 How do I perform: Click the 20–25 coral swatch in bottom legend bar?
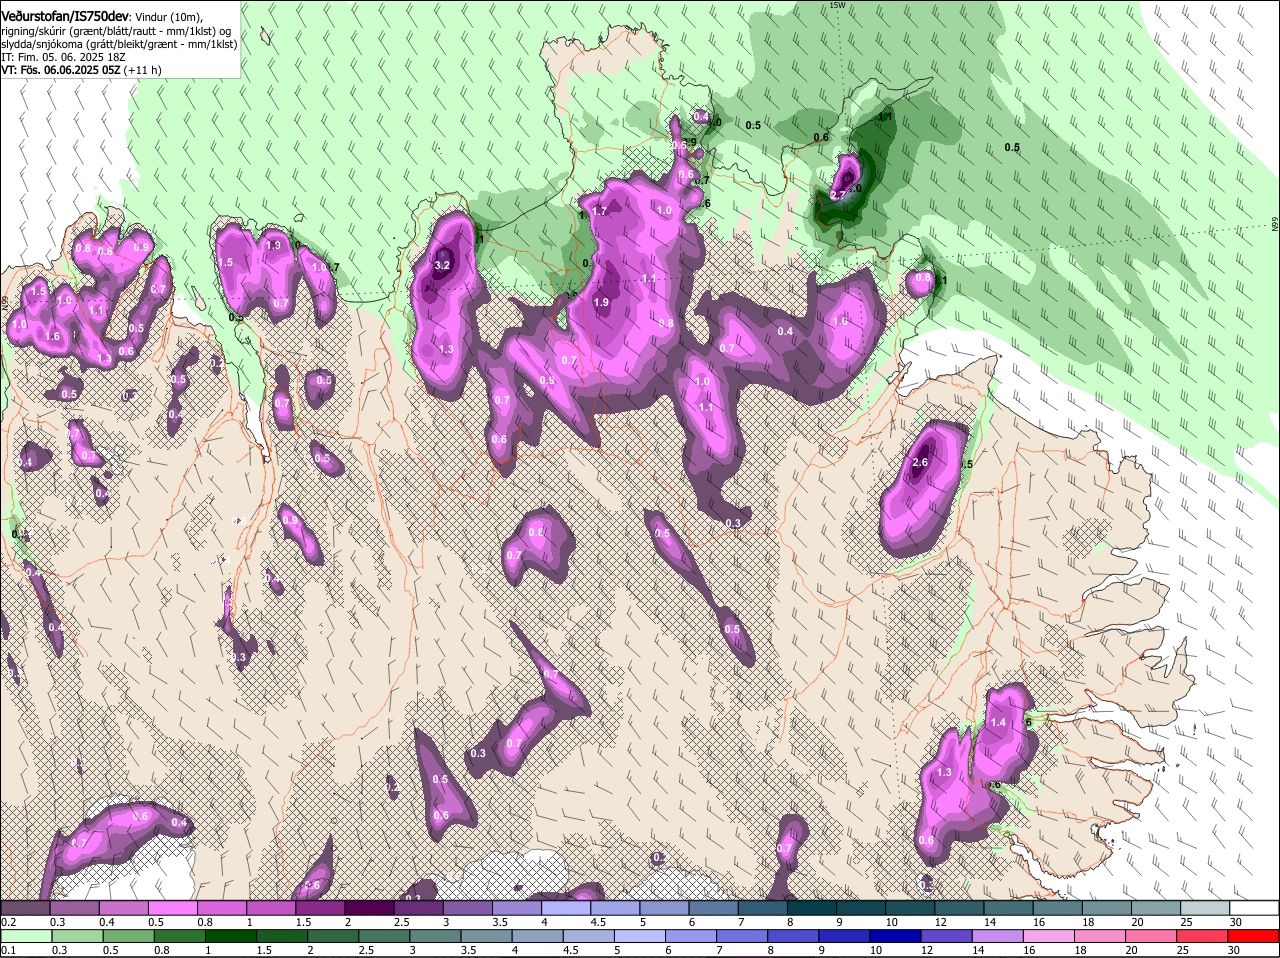pos(1150,936)
